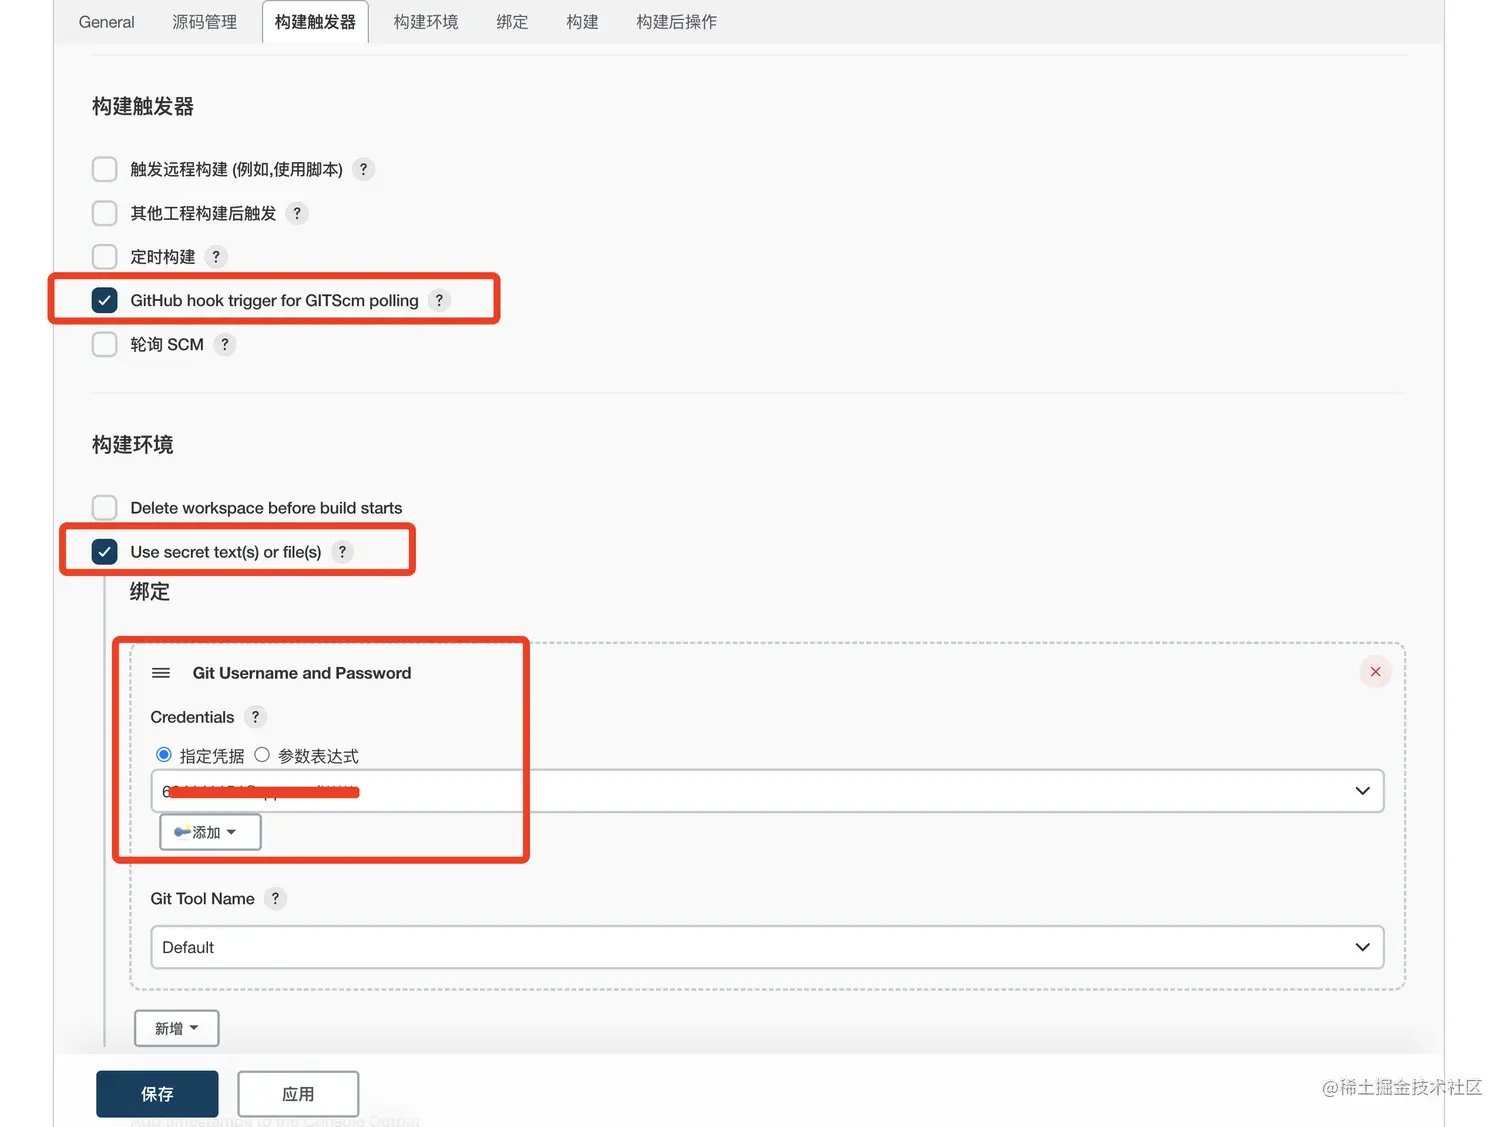Click 构建触发器 section heading
The height and width of the screenshot is (1127, 1512).
point(143,106)
